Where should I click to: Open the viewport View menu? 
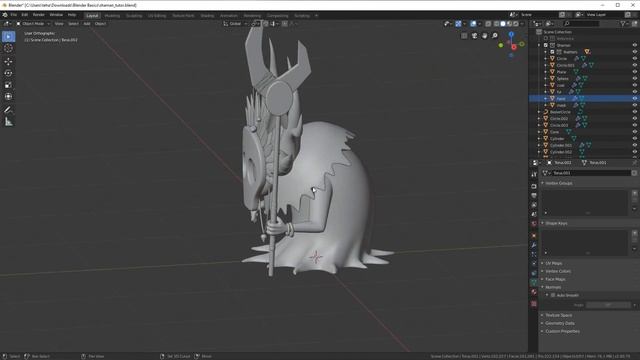[x=59, y=24]
